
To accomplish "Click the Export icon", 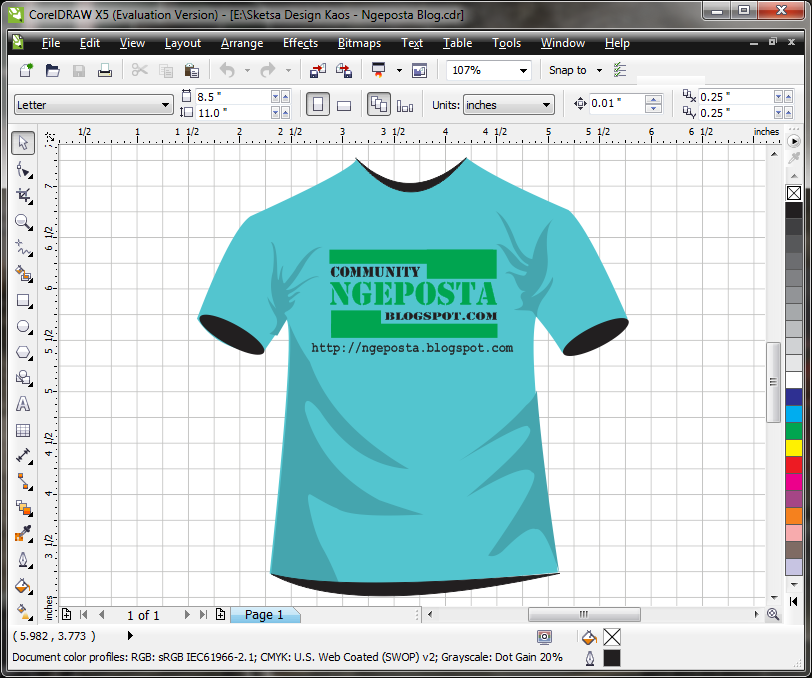I will tap(344, 70).
